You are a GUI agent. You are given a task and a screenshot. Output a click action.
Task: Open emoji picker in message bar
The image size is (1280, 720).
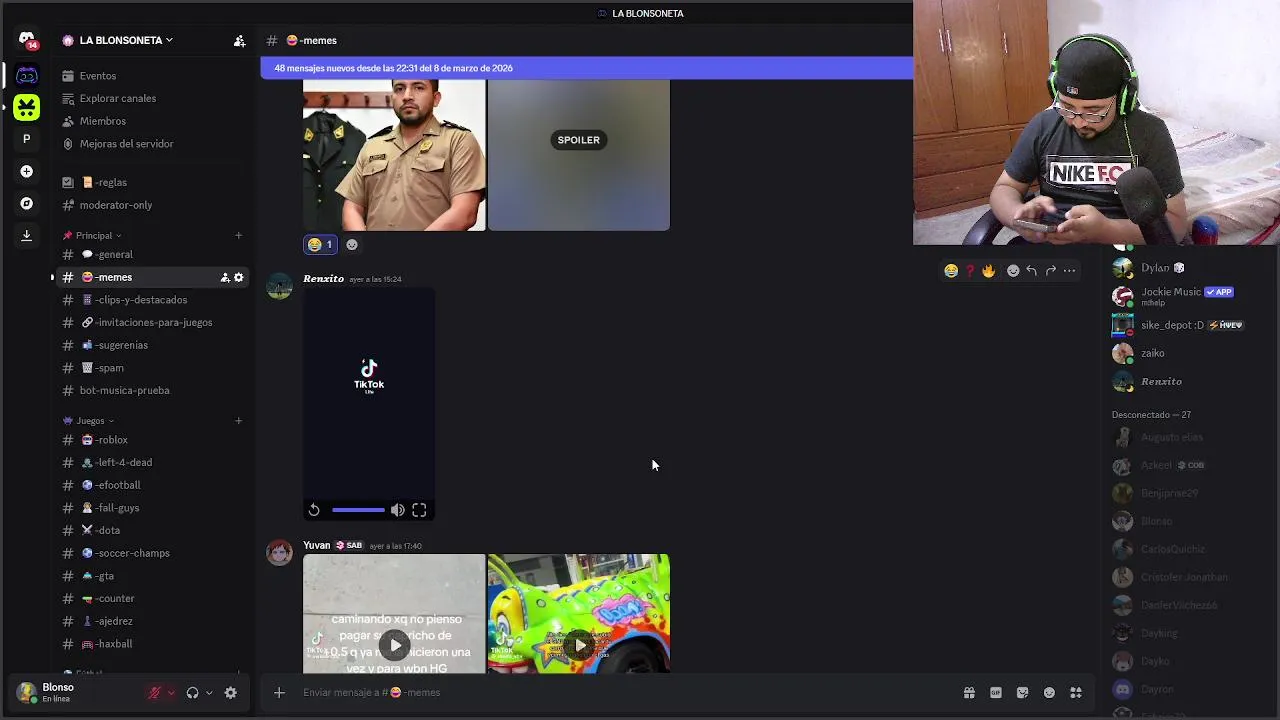click(1049, 692)
